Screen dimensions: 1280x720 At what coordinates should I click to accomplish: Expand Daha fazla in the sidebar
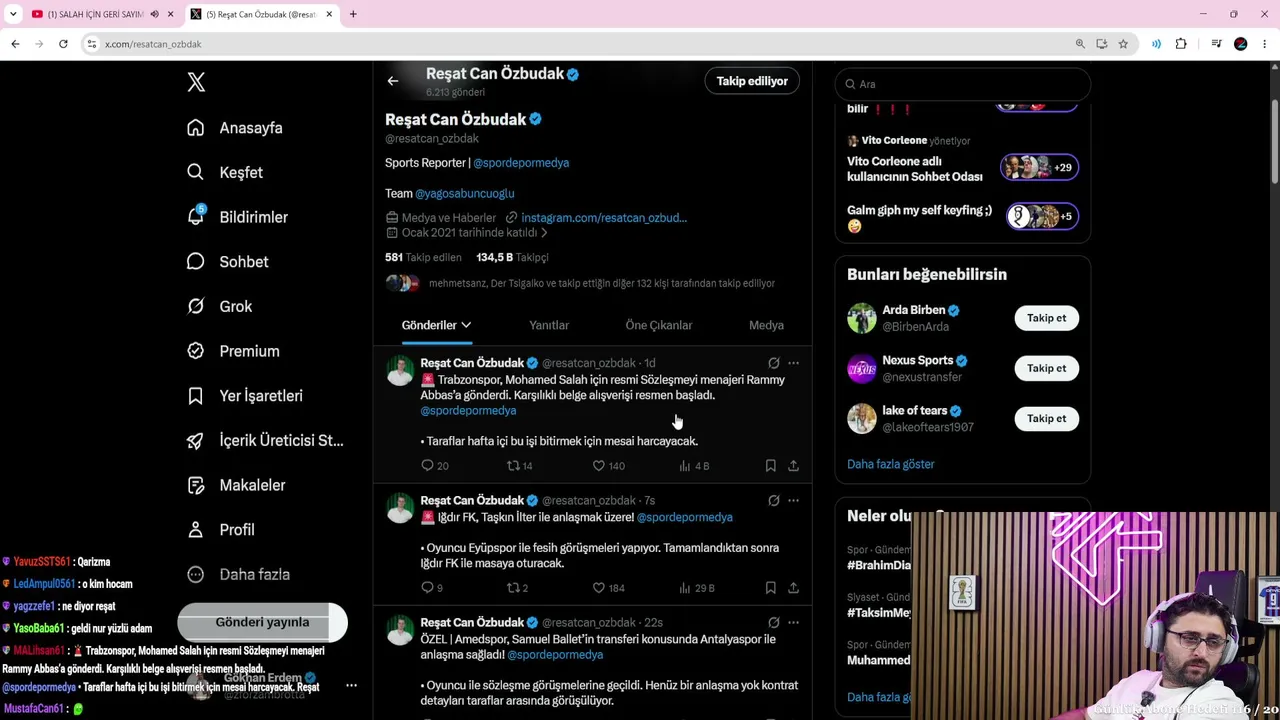(240, 574)
